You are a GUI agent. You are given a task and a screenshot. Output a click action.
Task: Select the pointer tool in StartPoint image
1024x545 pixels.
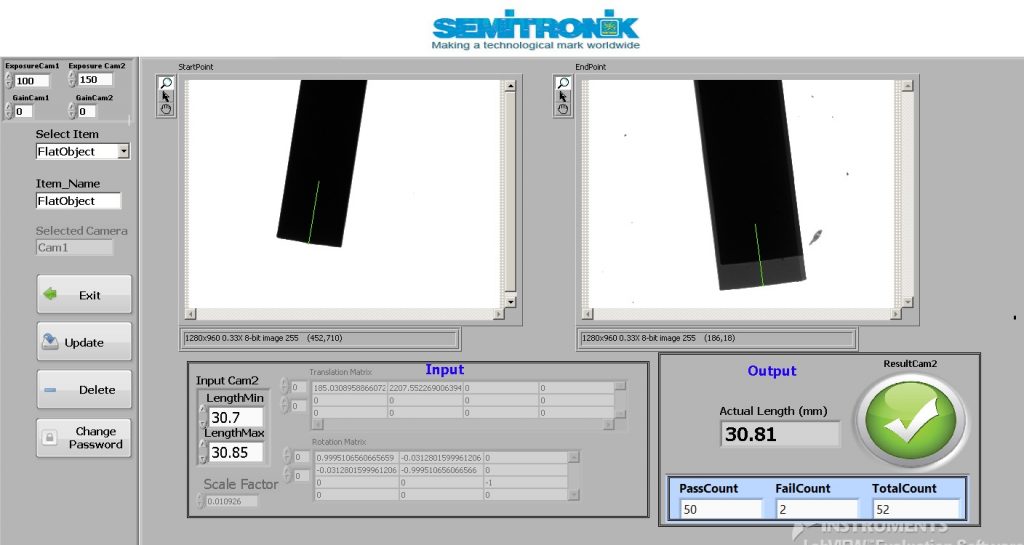pyautogui.click(x=166, y=97)
